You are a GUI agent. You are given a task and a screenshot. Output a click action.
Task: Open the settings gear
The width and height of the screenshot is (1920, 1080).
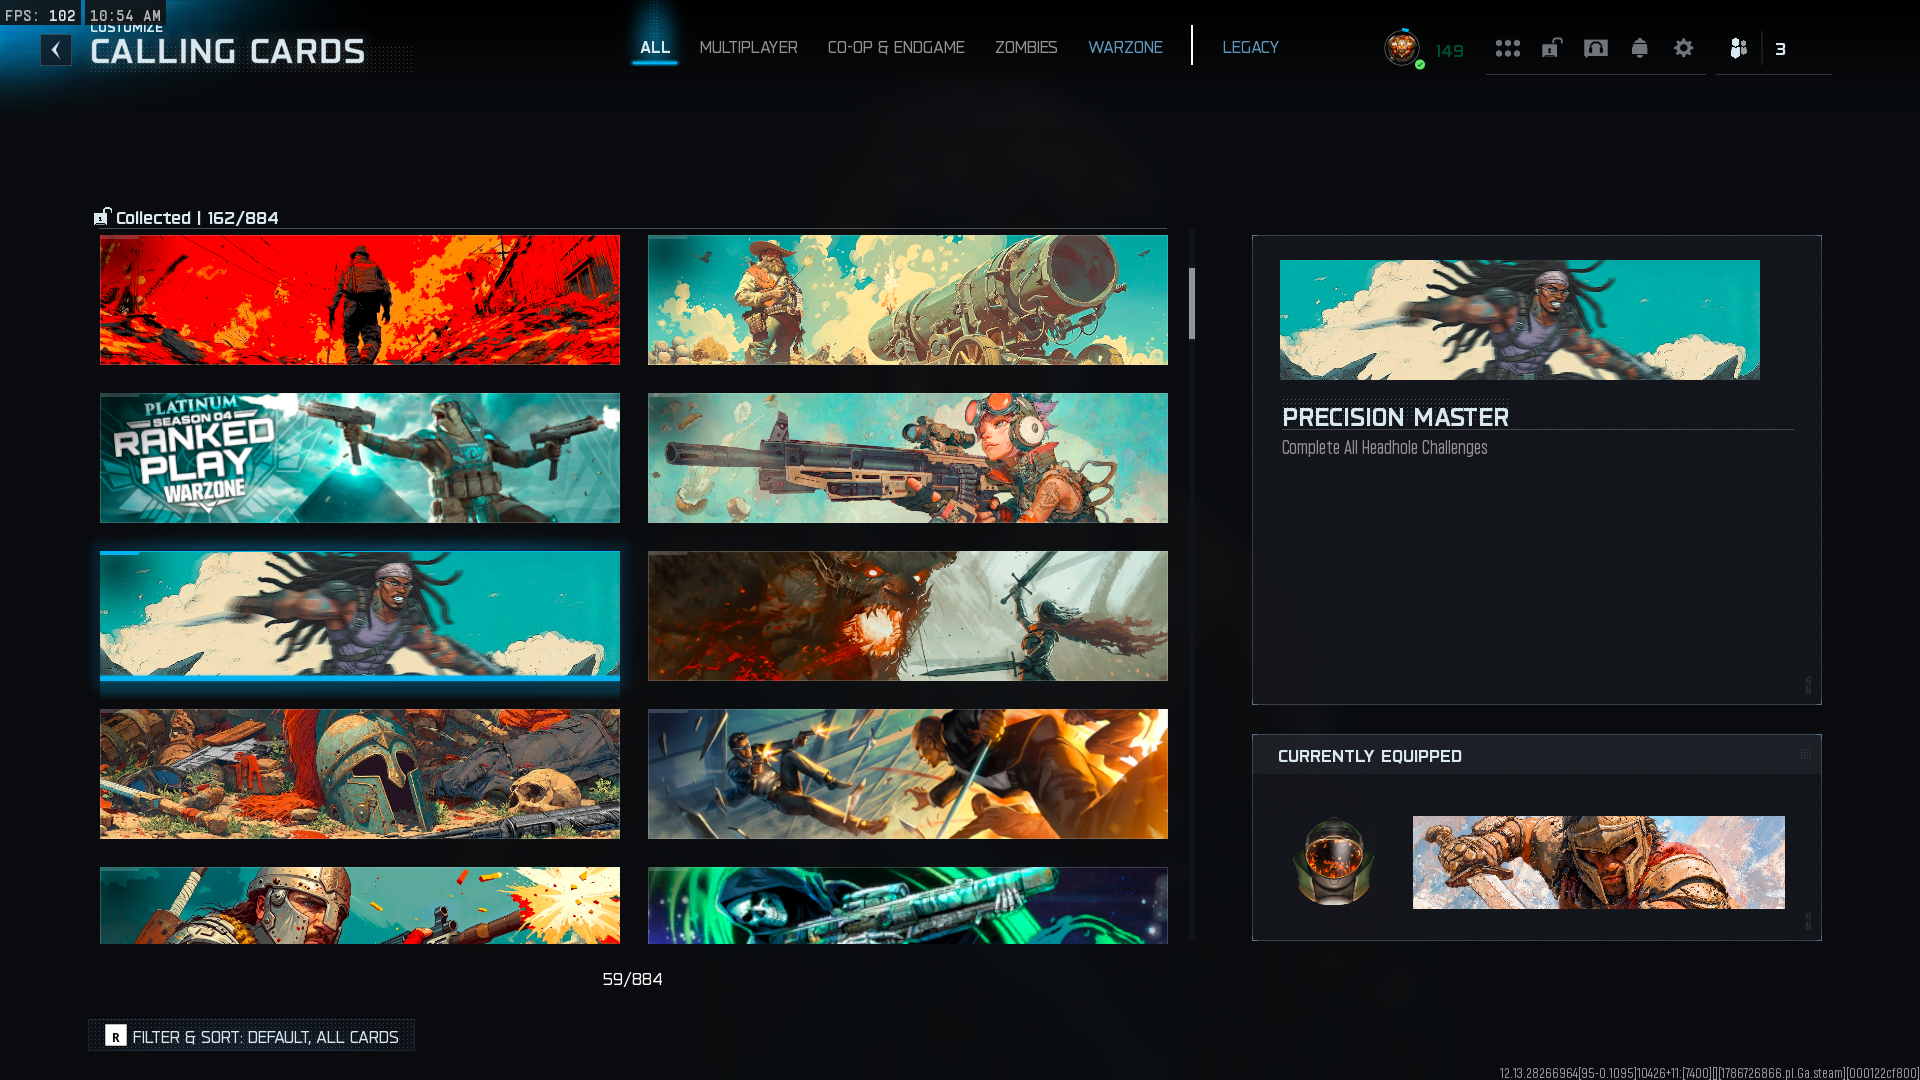pyautogui.click(x=1684, y=48)
